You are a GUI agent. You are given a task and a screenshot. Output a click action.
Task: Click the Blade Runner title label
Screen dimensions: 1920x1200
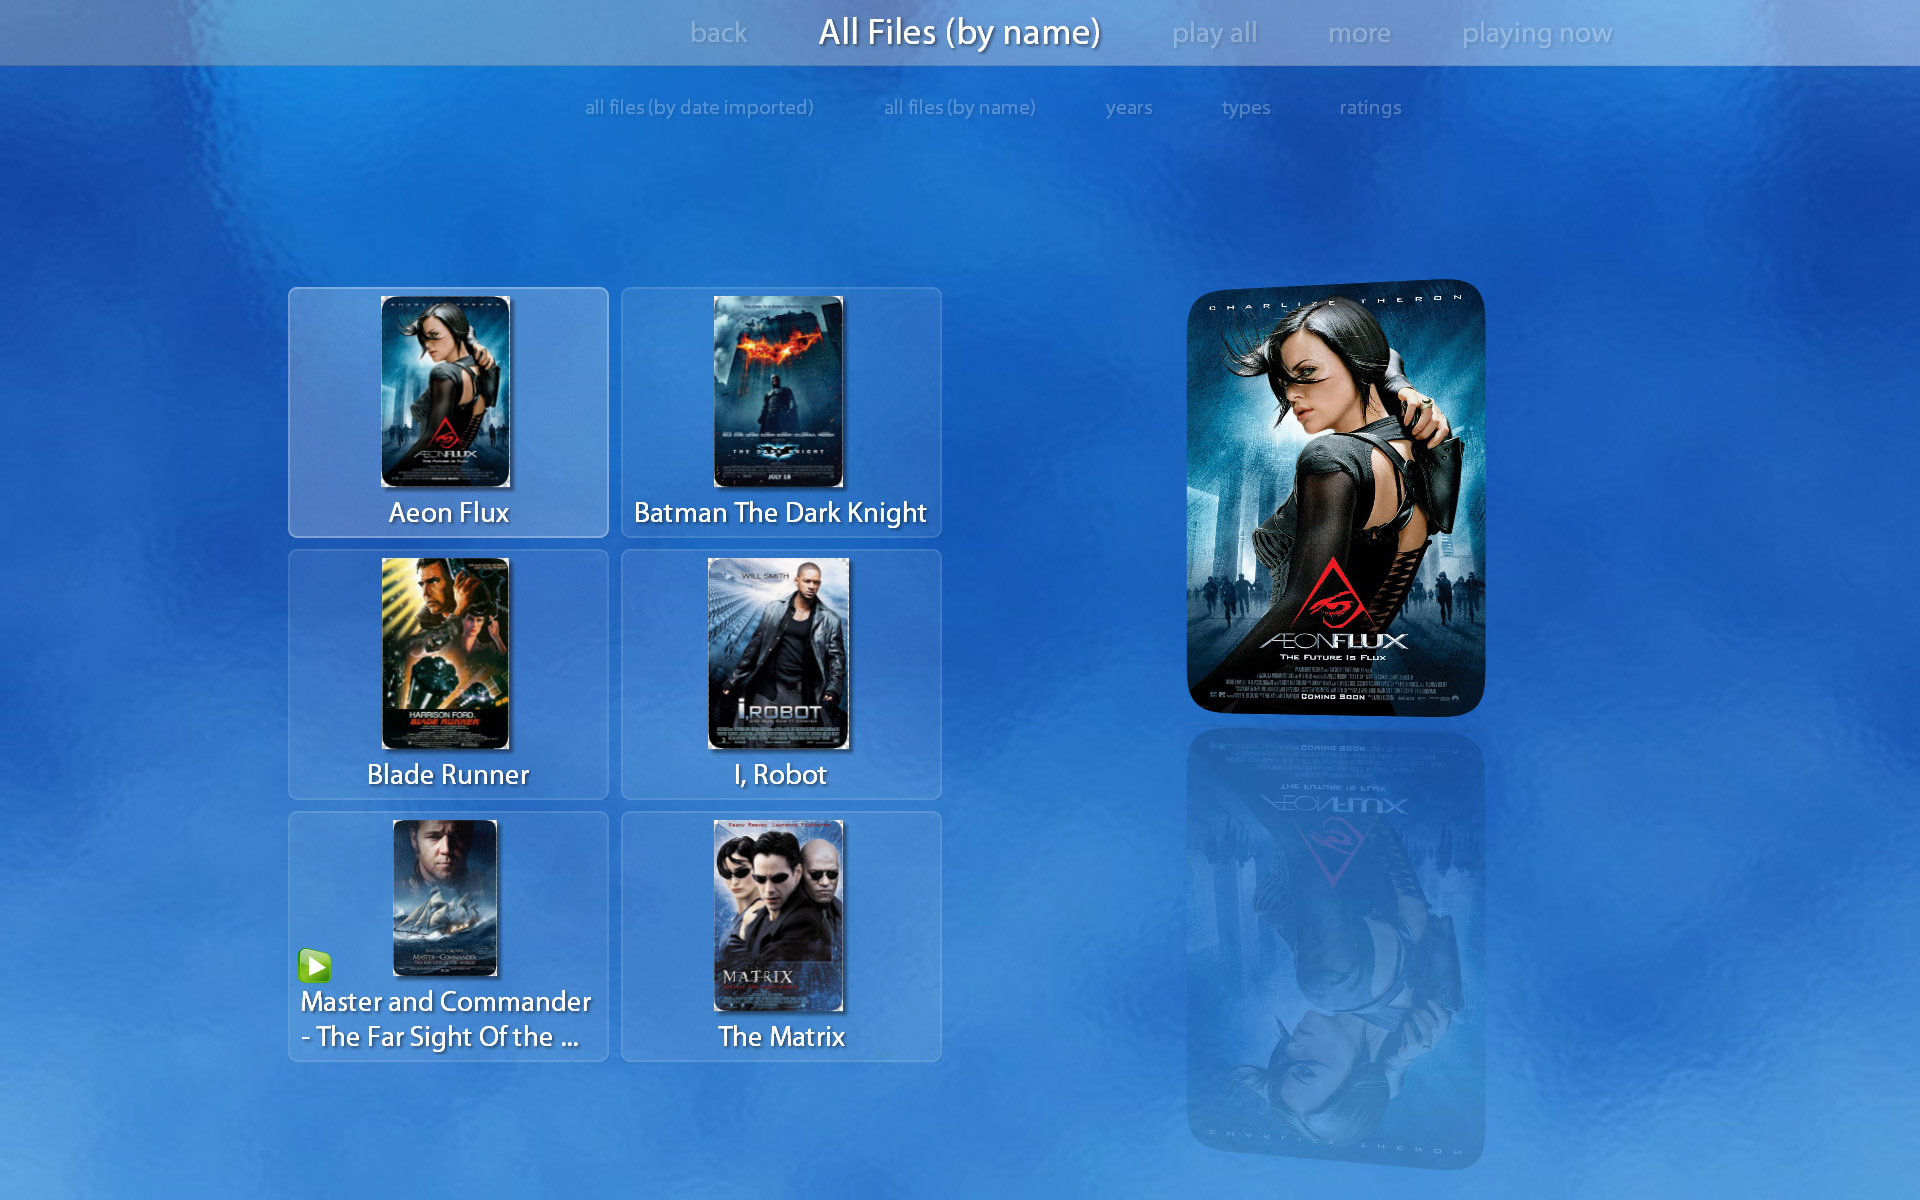pyautogui.click(x=448, y=775)
